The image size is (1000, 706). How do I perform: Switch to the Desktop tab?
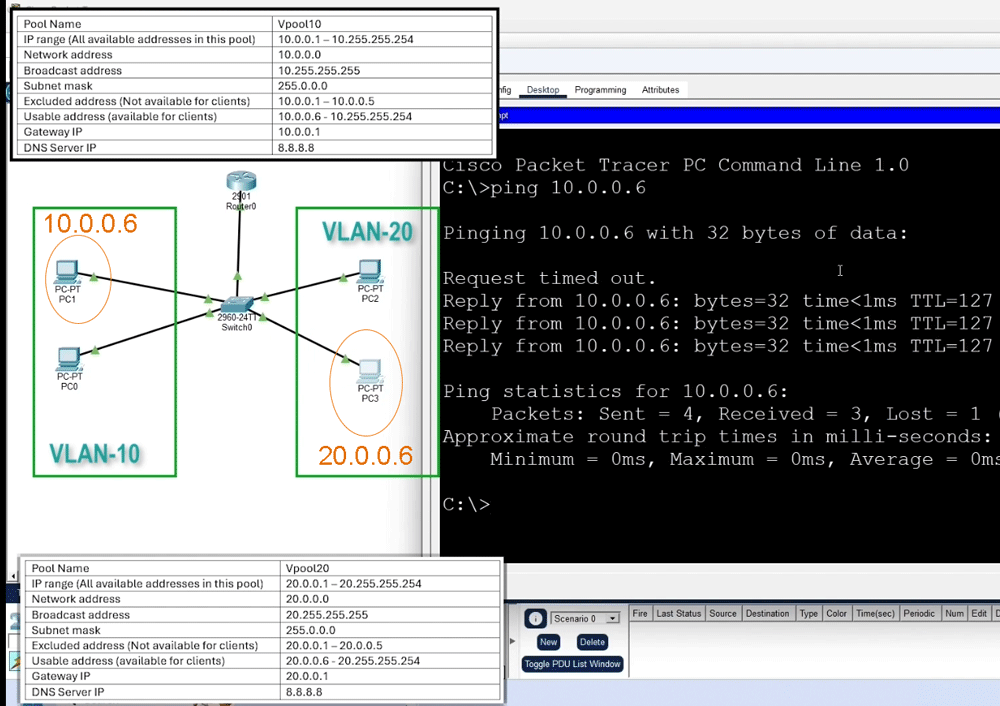pos(543,90)
